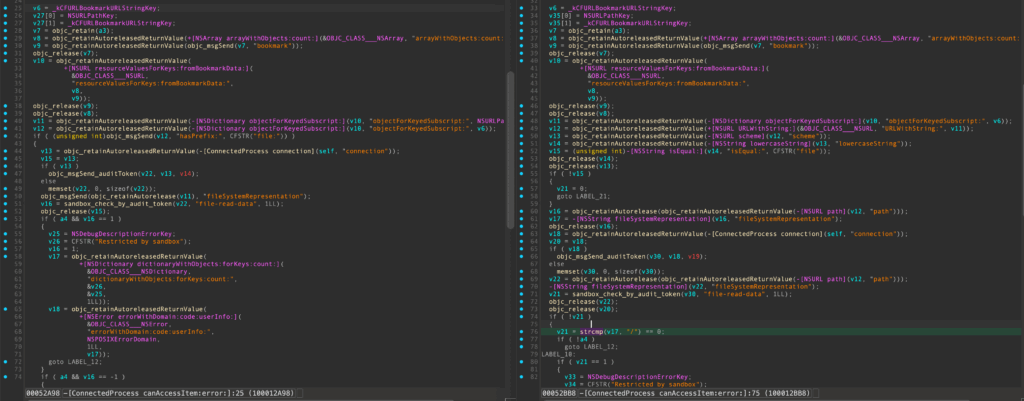This screenshot has width=1024, height=401.
Task: Toggle breakpoint dot at left pane line 47
Action: pos(6,174)
